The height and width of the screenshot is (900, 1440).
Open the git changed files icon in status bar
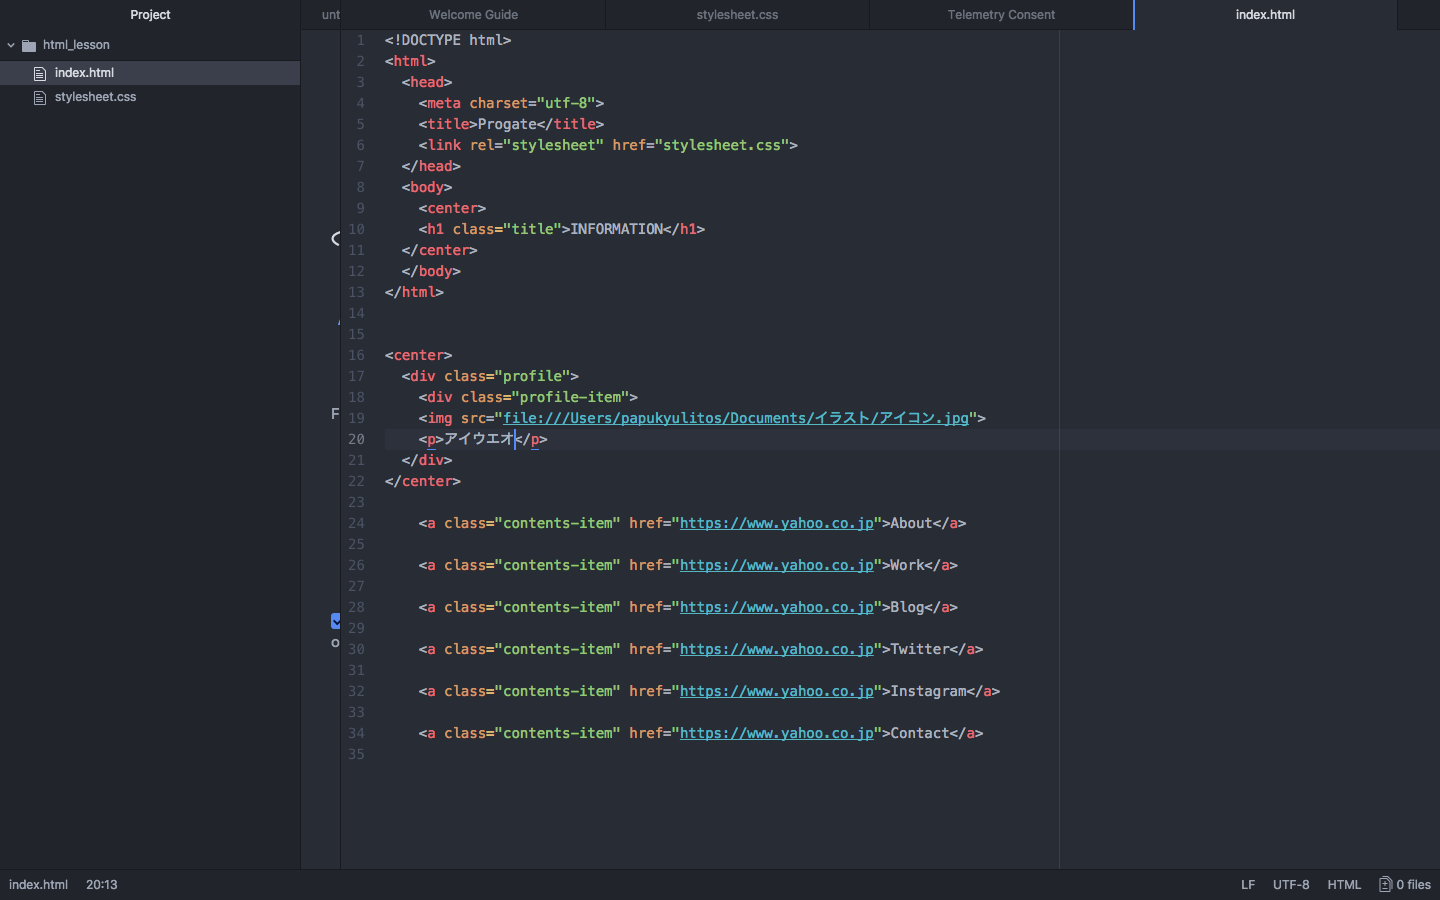pos(1385,884)
